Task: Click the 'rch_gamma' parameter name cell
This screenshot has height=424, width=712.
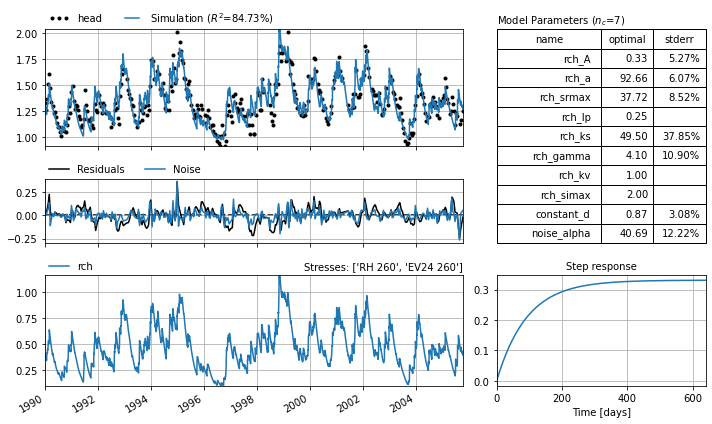Action: [x=549, y=156]
